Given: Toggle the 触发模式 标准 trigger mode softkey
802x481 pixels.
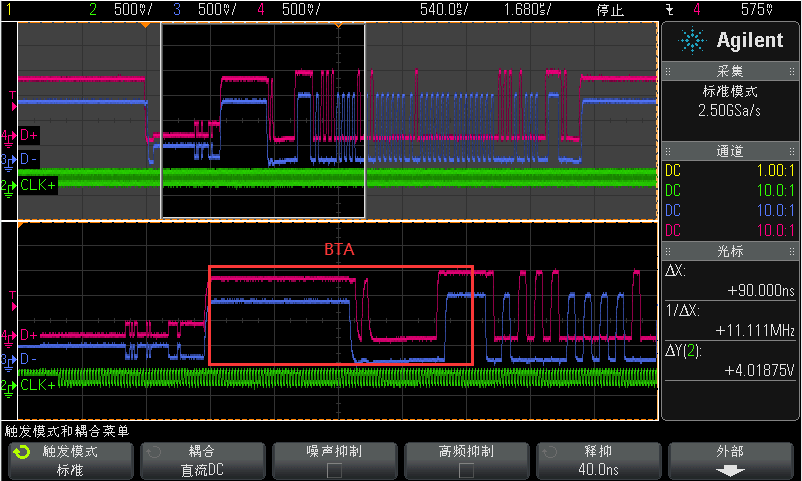Looking at the screenshot, I should click(68, 460).
